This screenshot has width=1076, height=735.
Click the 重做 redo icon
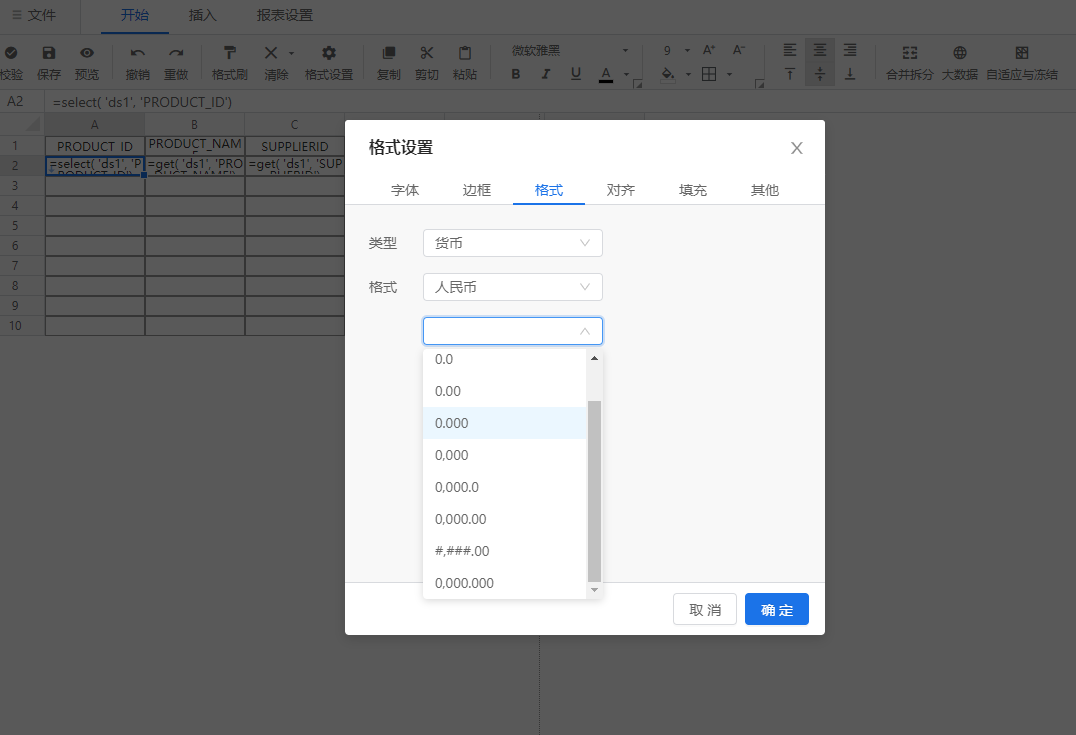(x=176, y=53)
